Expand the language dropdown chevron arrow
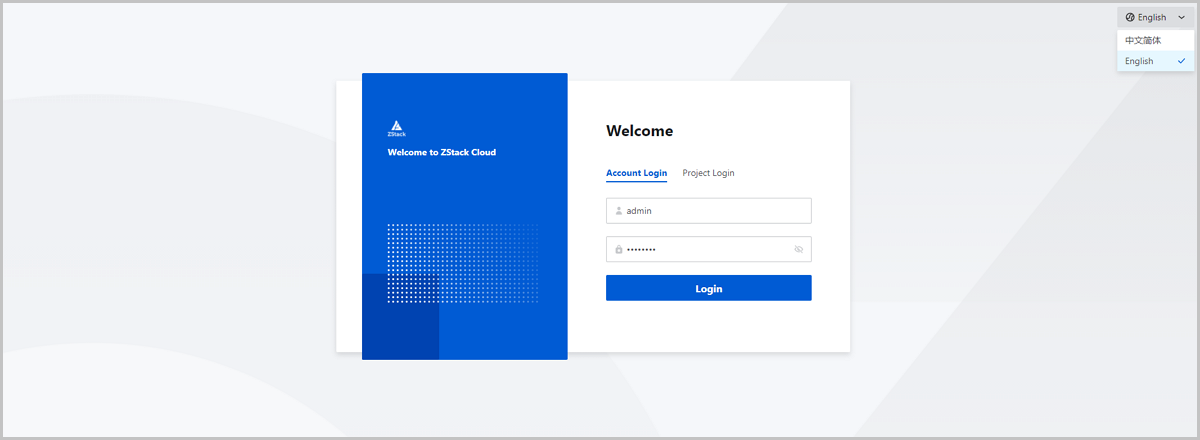This screenshot has width=1200, height=440. [1181, 17]
